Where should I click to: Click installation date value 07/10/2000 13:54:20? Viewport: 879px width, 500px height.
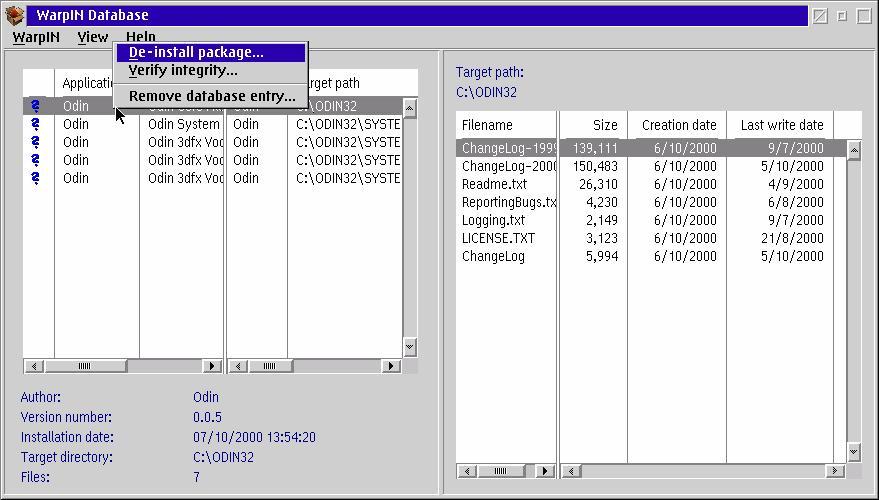pos(255,437)
